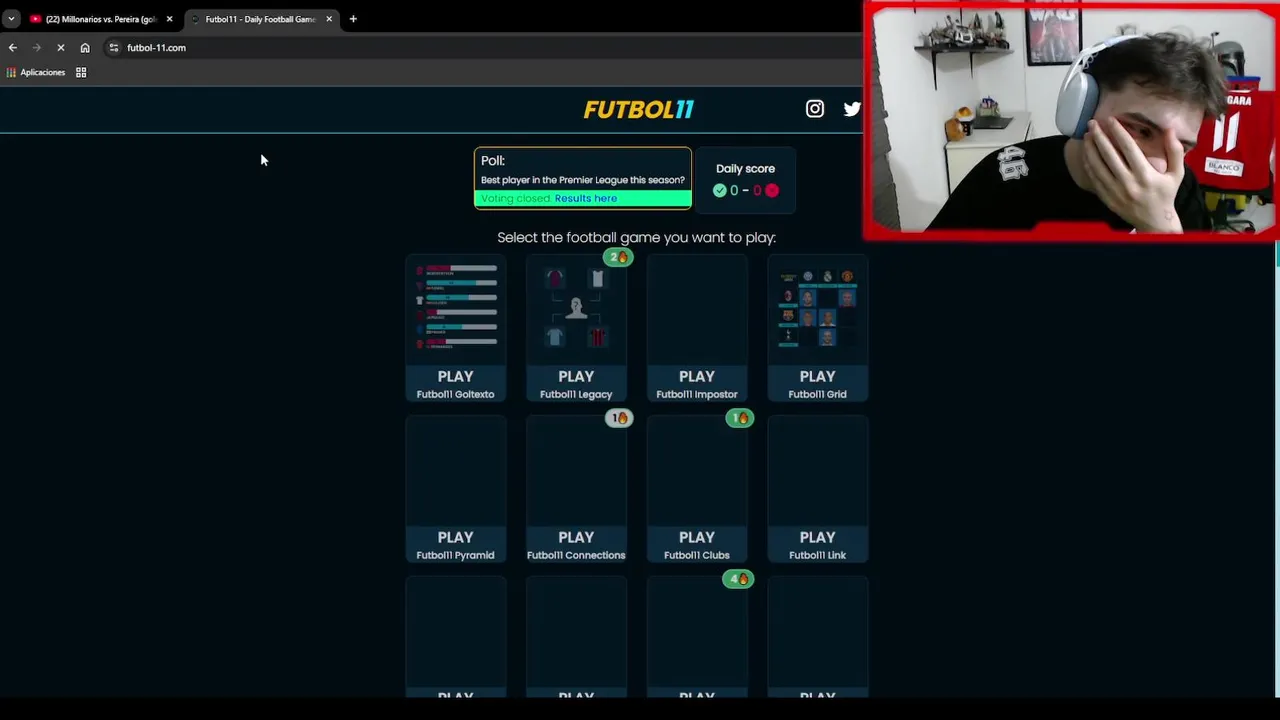Open the Futbol11 Grid thumbnail image
1280x720 pixels.
[817, 307]
